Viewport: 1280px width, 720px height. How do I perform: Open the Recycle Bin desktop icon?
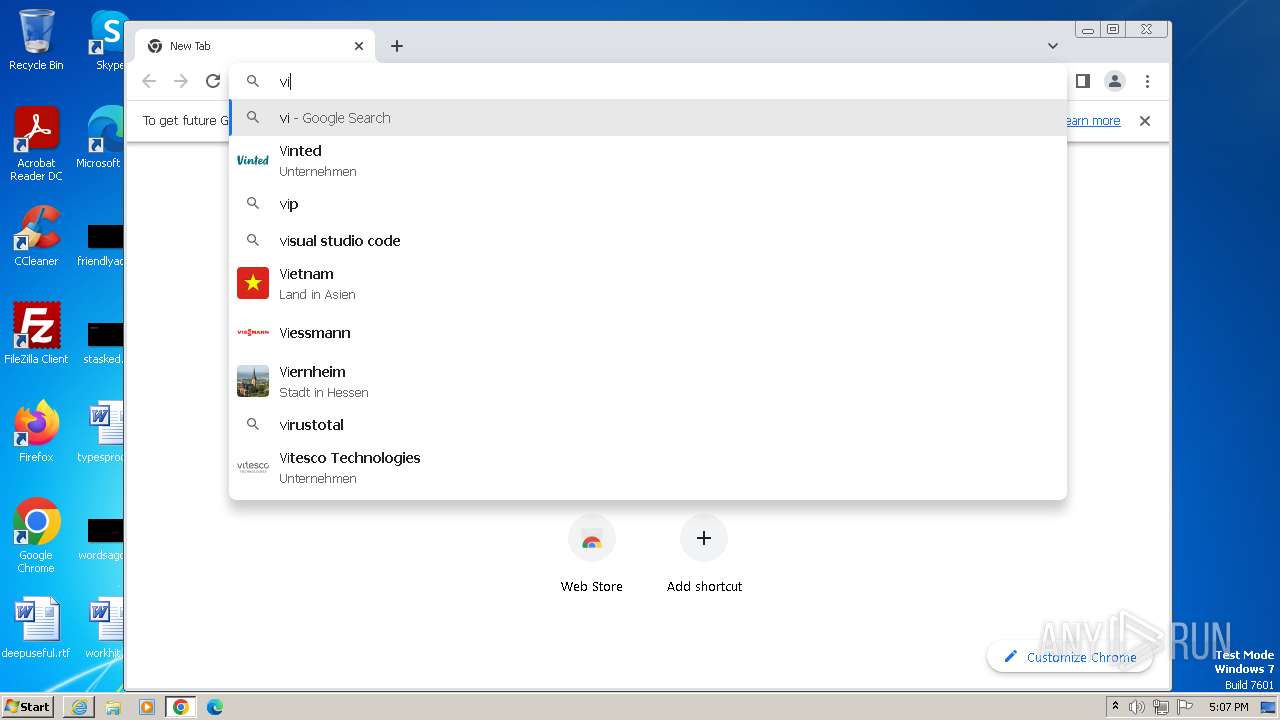pyautogui.click(x=36, y=40)
